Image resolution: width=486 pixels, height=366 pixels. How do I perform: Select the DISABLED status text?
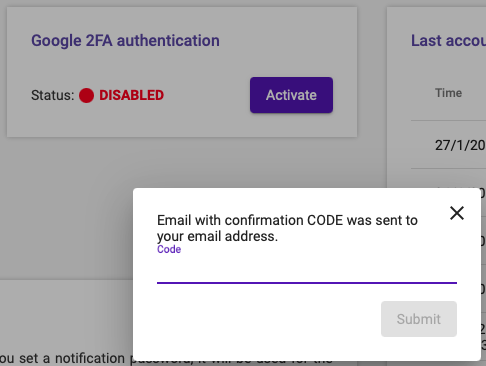tap(131, 95)
